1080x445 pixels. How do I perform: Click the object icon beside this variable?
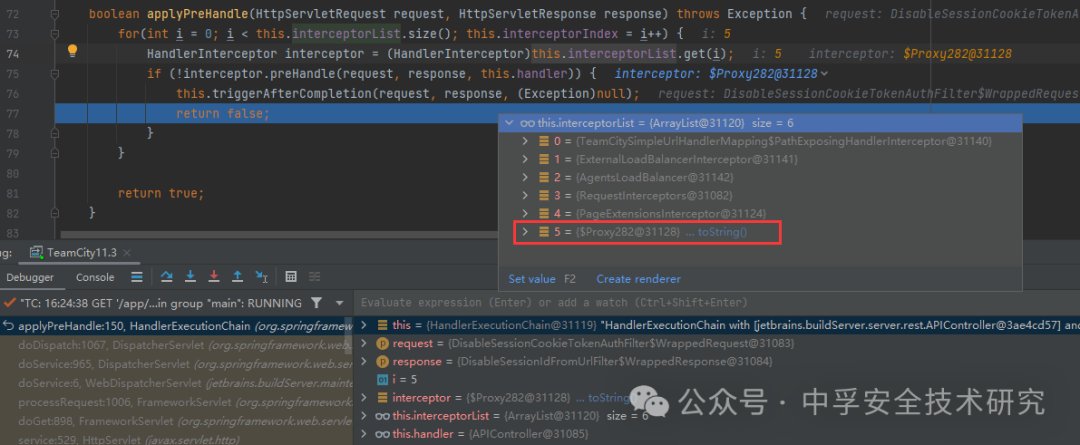click(x=382, y=324)
